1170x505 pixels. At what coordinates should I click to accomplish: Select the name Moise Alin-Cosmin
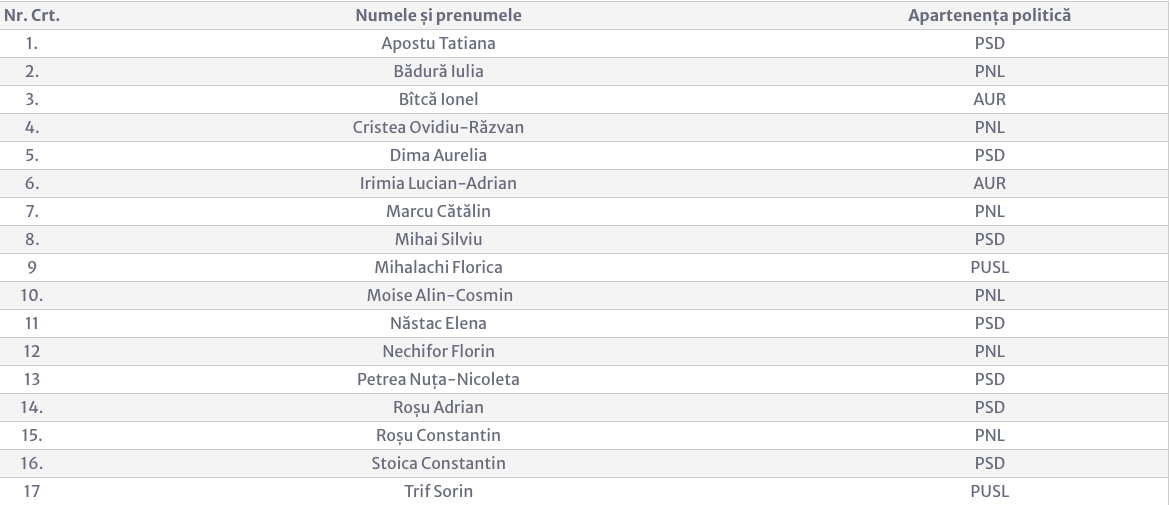438,295
